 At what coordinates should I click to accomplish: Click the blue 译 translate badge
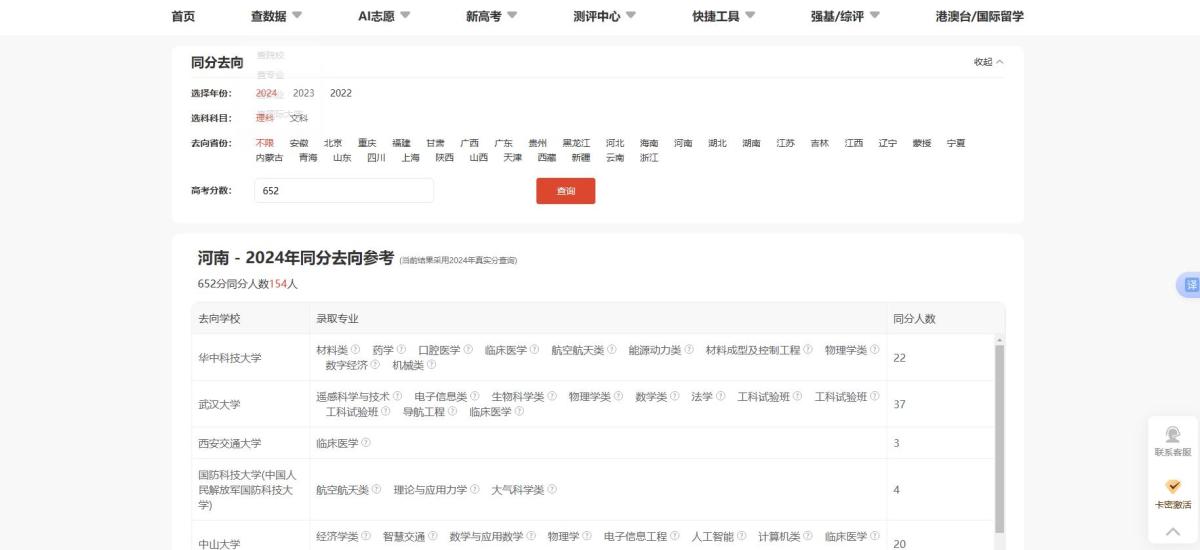[x=1190, y=285]
